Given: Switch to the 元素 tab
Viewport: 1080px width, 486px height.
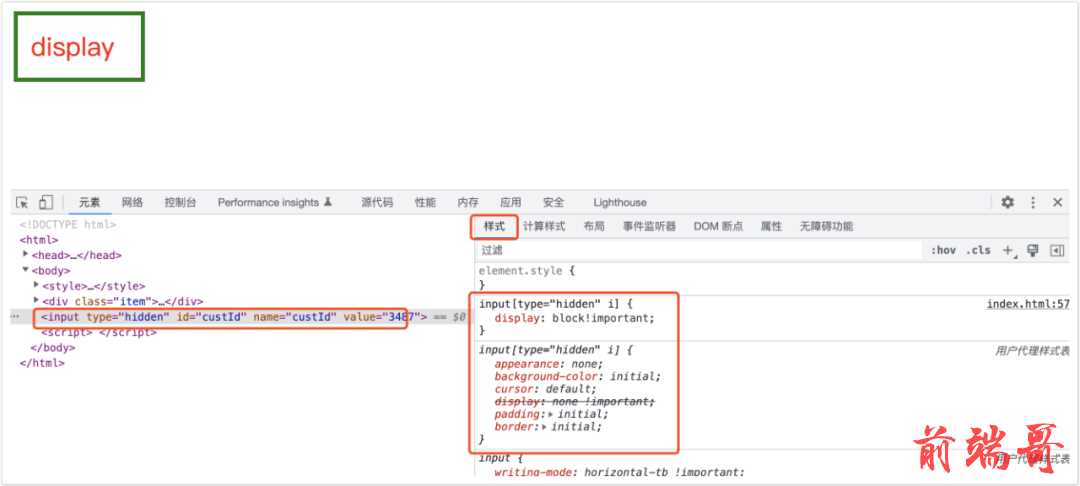Looking at the screenshot, I should [89, 202].
